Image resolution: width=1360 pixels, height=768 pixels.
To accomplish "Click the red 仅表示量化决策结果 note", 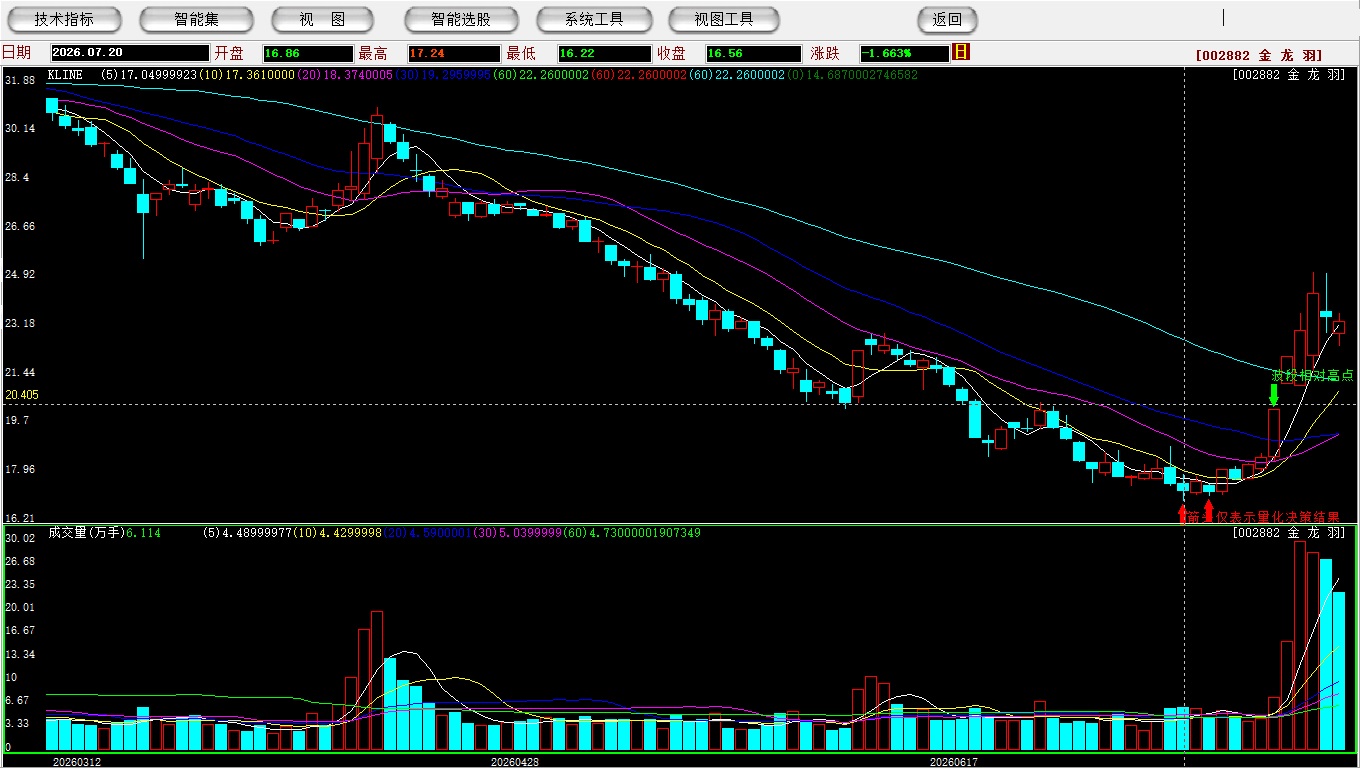I will pos(1277,517).
